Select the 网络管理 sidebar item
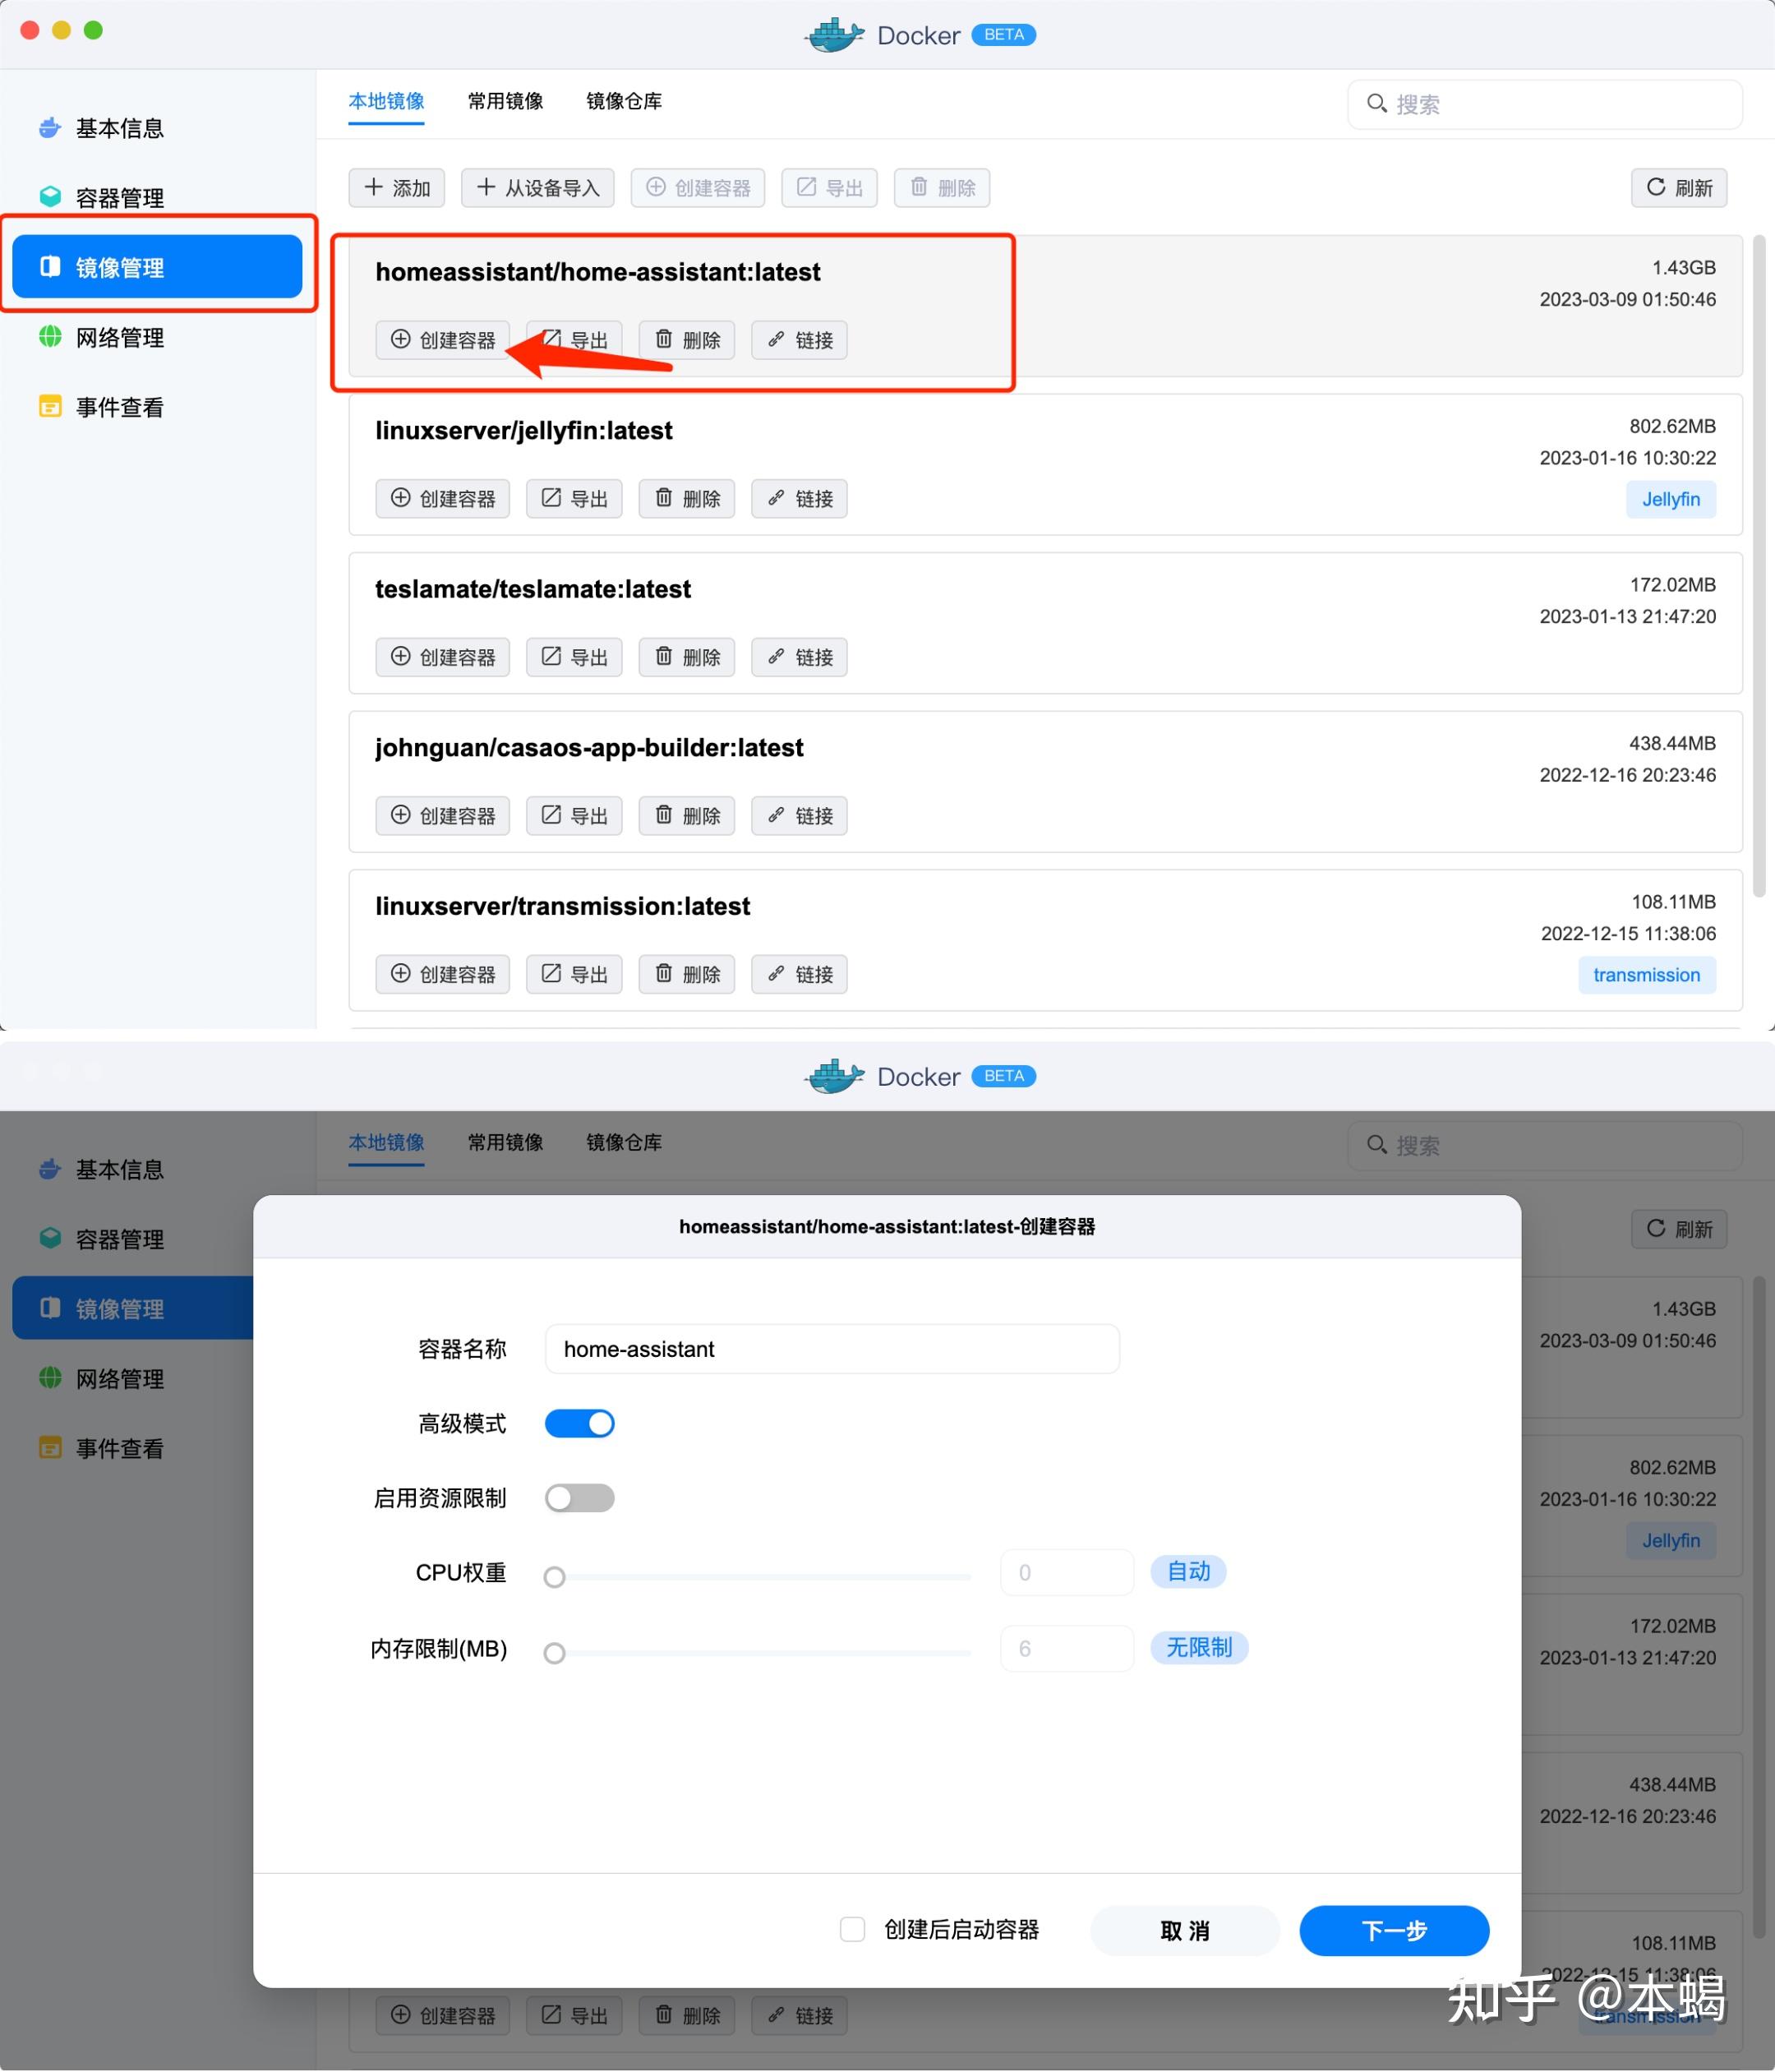The height and width of the screenshot is (2072, 1775). tap(119, 337)
